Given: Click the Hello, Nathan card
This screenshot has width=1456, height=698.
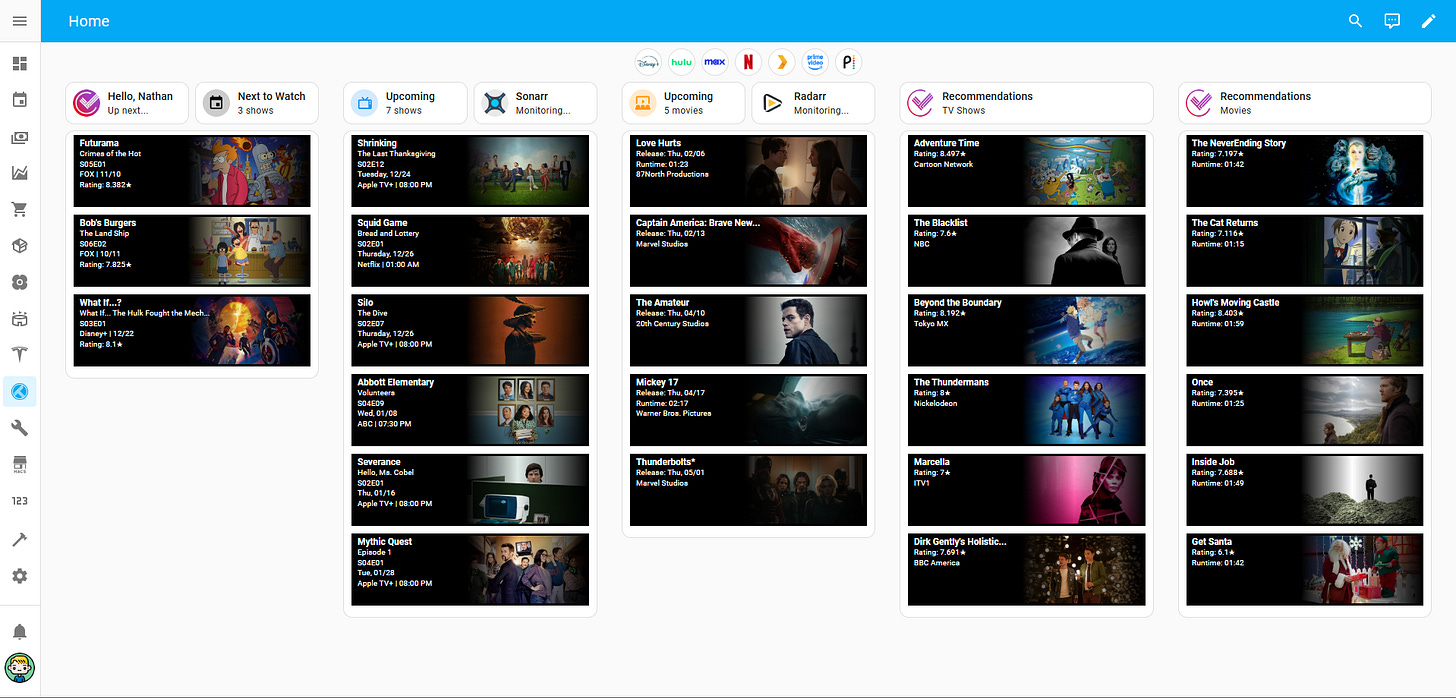Looking at the screenshot, I should click(127, 103).
